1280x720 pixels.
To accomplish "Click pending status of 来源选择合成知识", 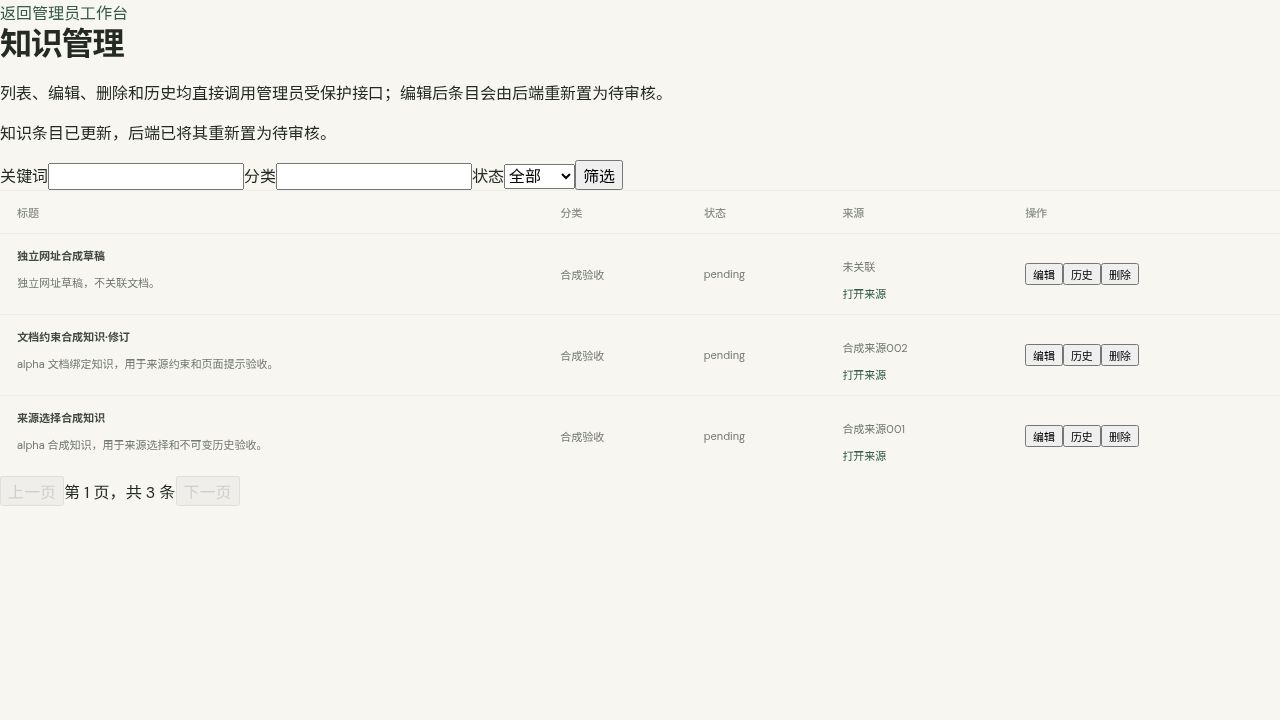I will pos(724,436).
